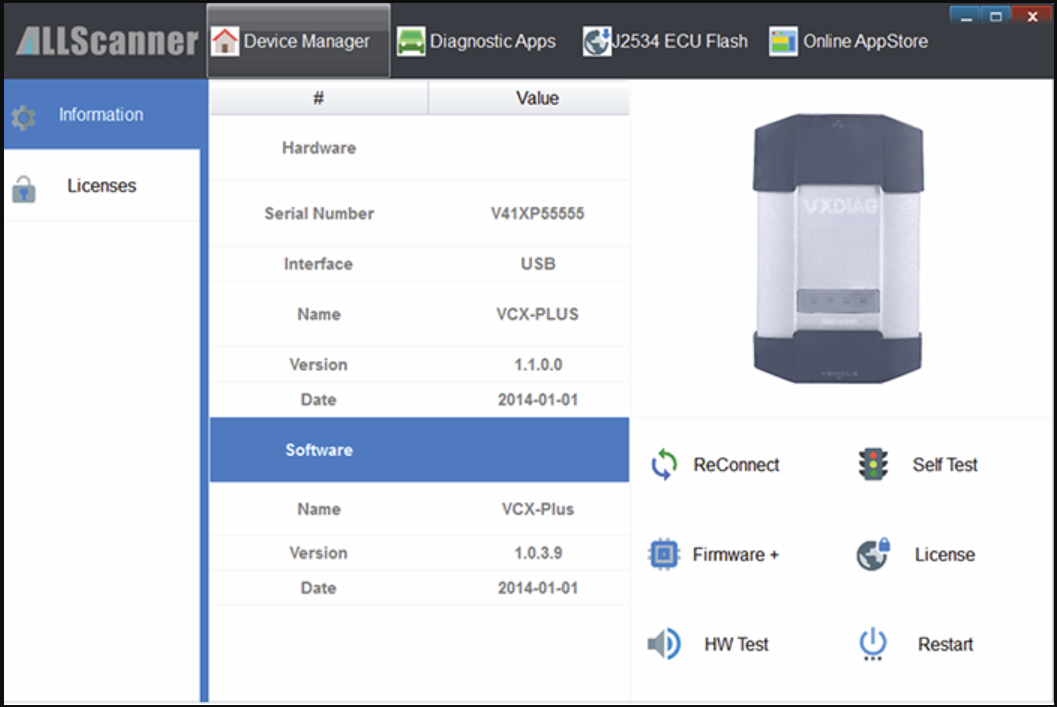Viewport: 1057px width, 707px height.
Task: Click the Value column header
Action: (537, 98)
